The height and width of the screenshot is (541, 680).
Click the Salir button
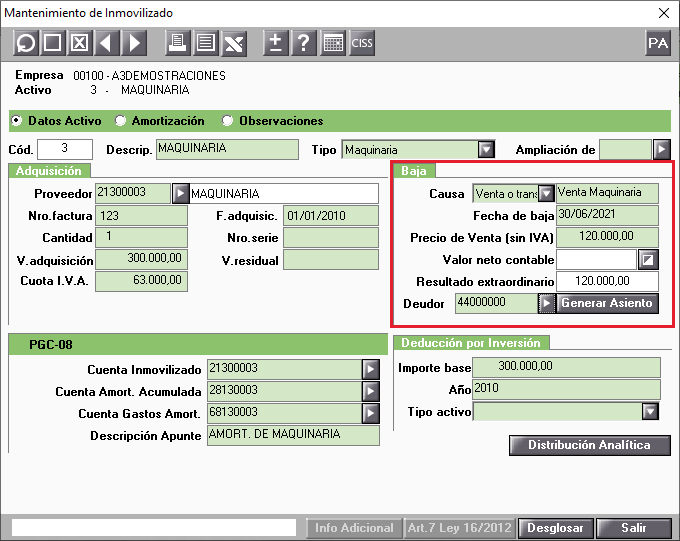click(634, 528)
